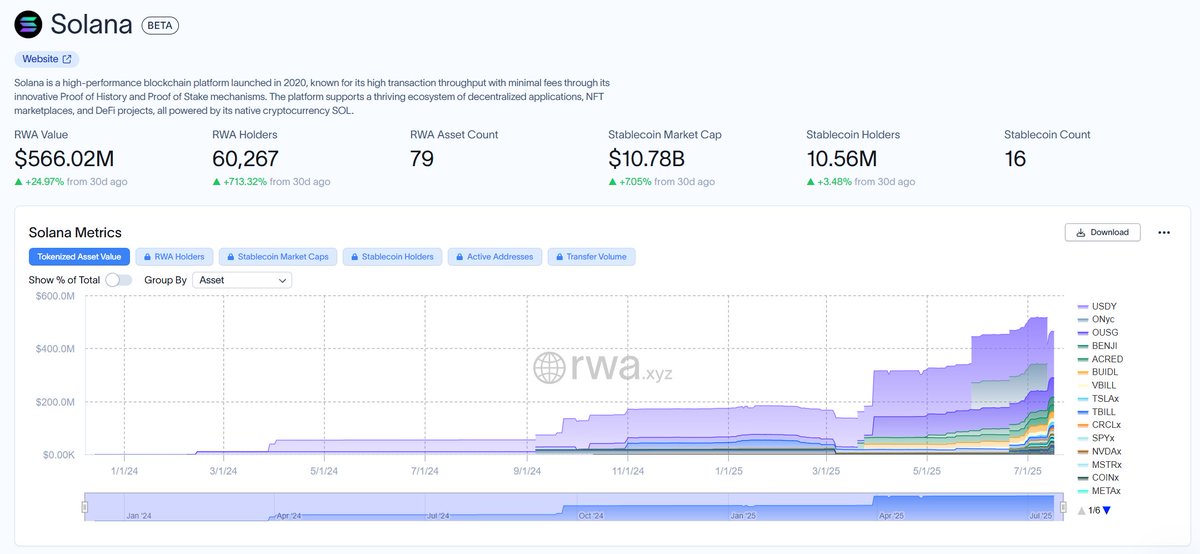Image resolution: width=1200 pixels, height=554 pixels.
Task: Switch to the Transfer Volume tab
Action: pos(591,257)
